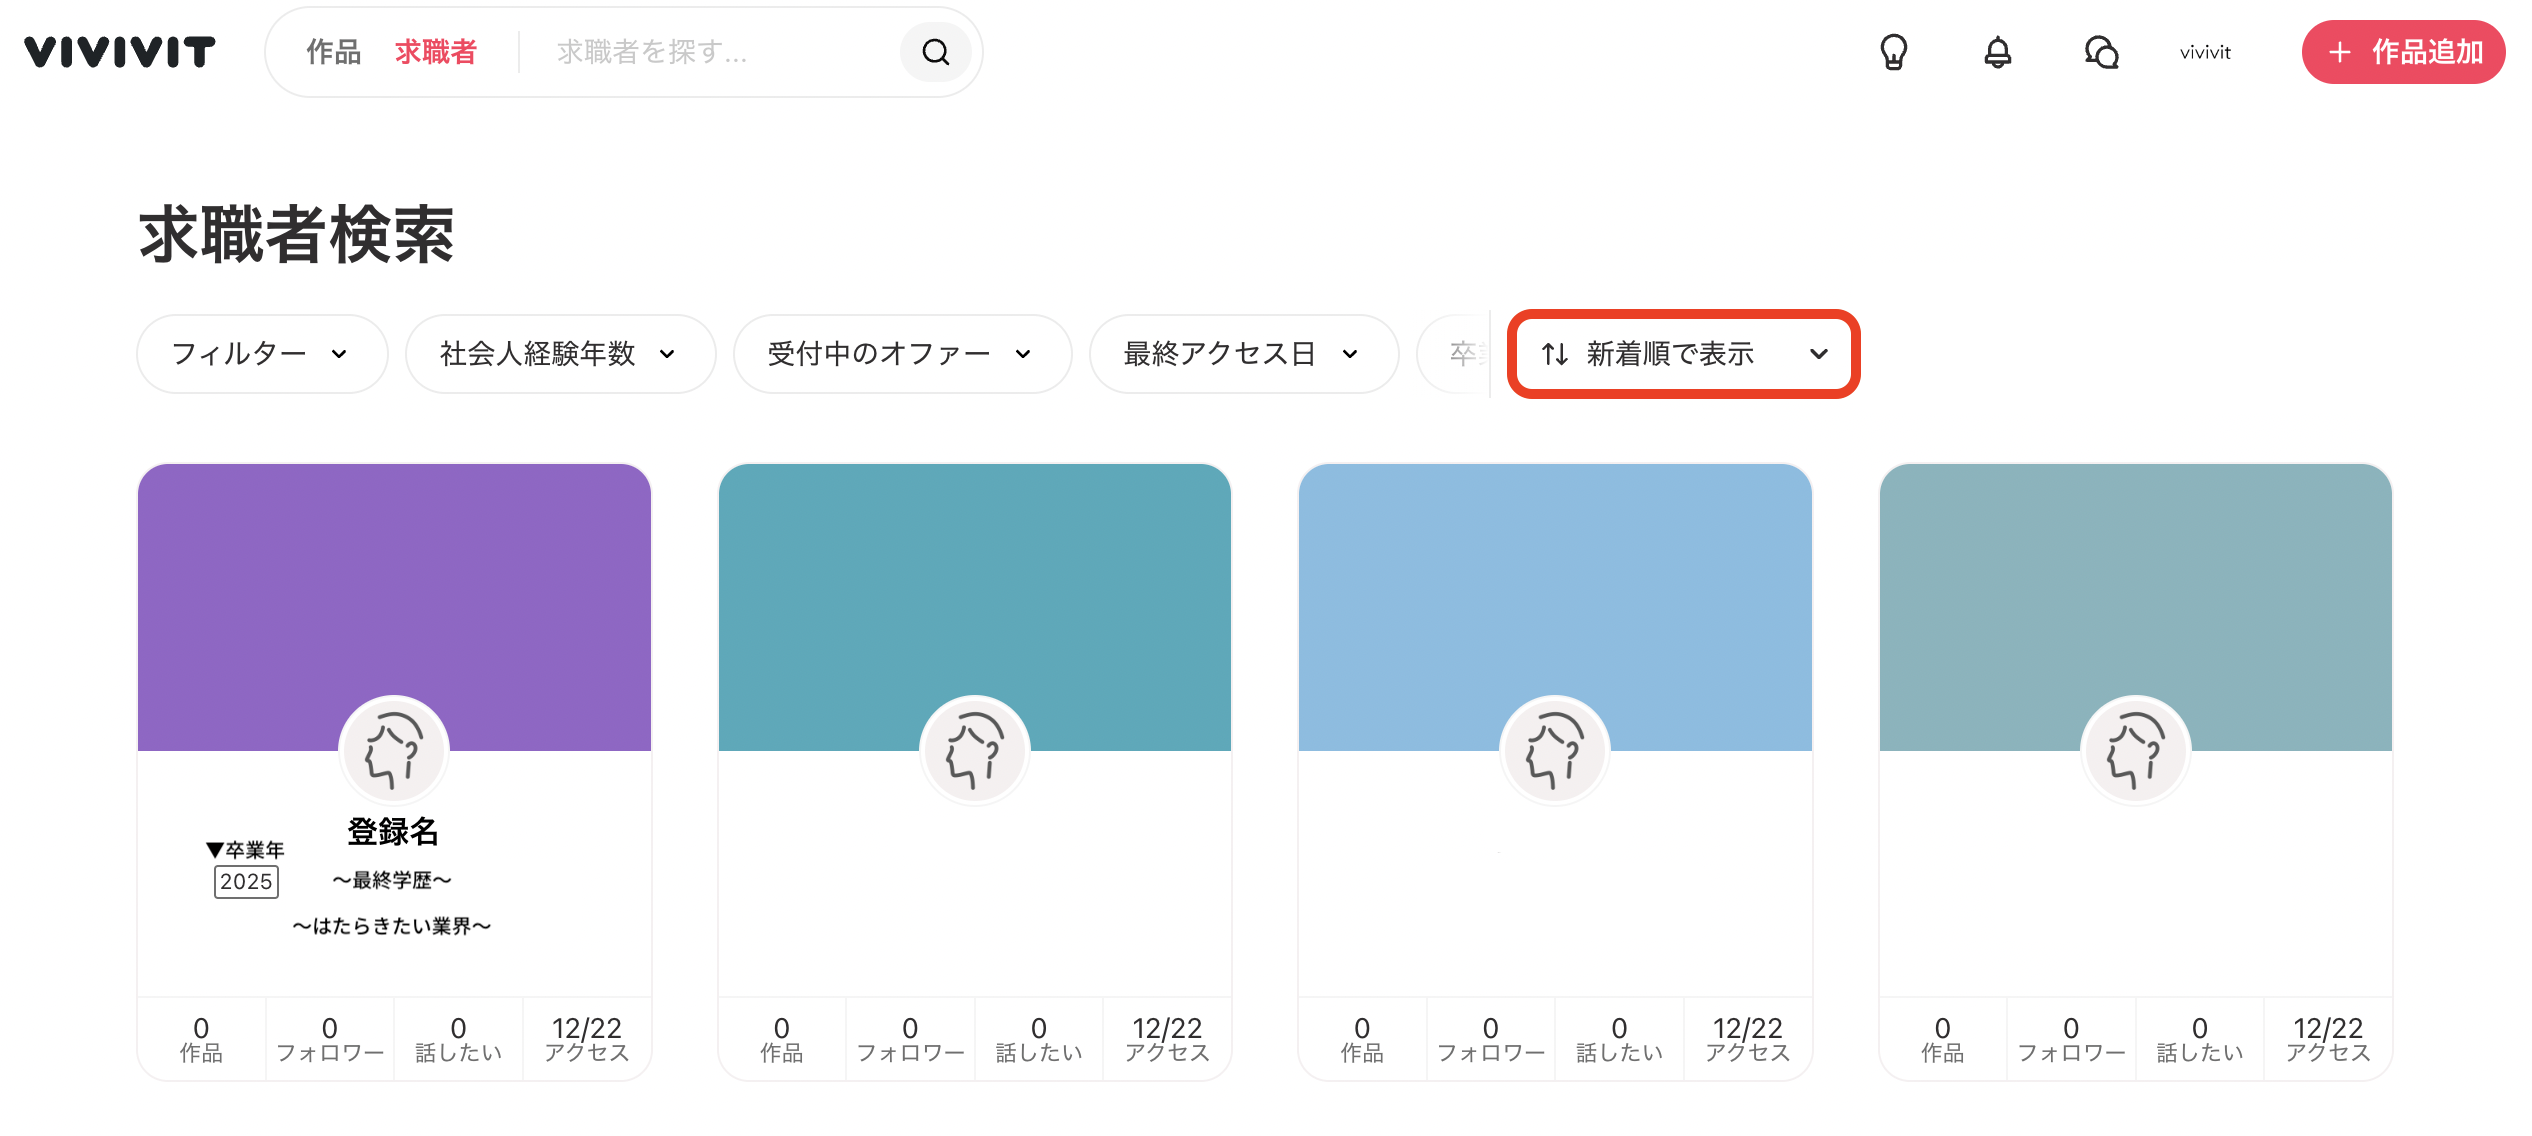Click avatar icon on the teal card
2532x1136 pixels.
(x=975, y=750)
